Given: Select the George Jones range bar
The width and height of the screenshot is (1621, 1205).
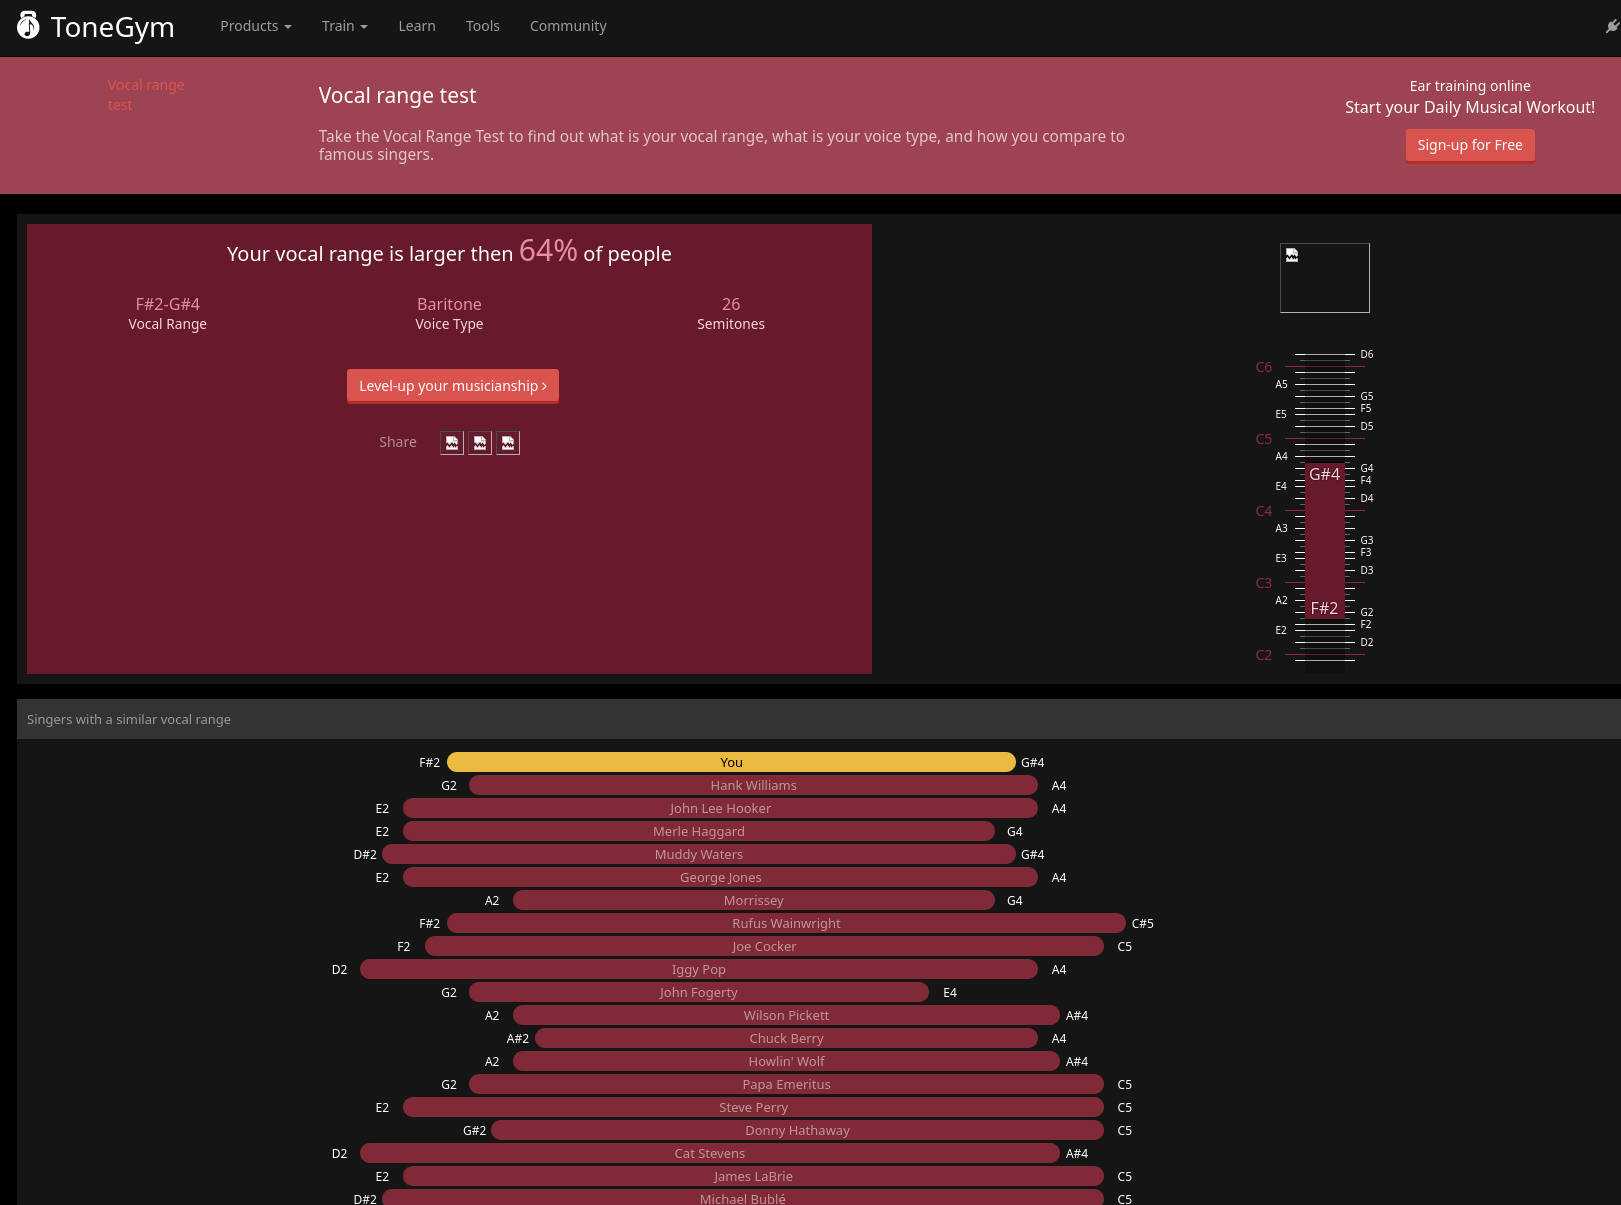Looking at the screenshot, I should click(721, 877).
